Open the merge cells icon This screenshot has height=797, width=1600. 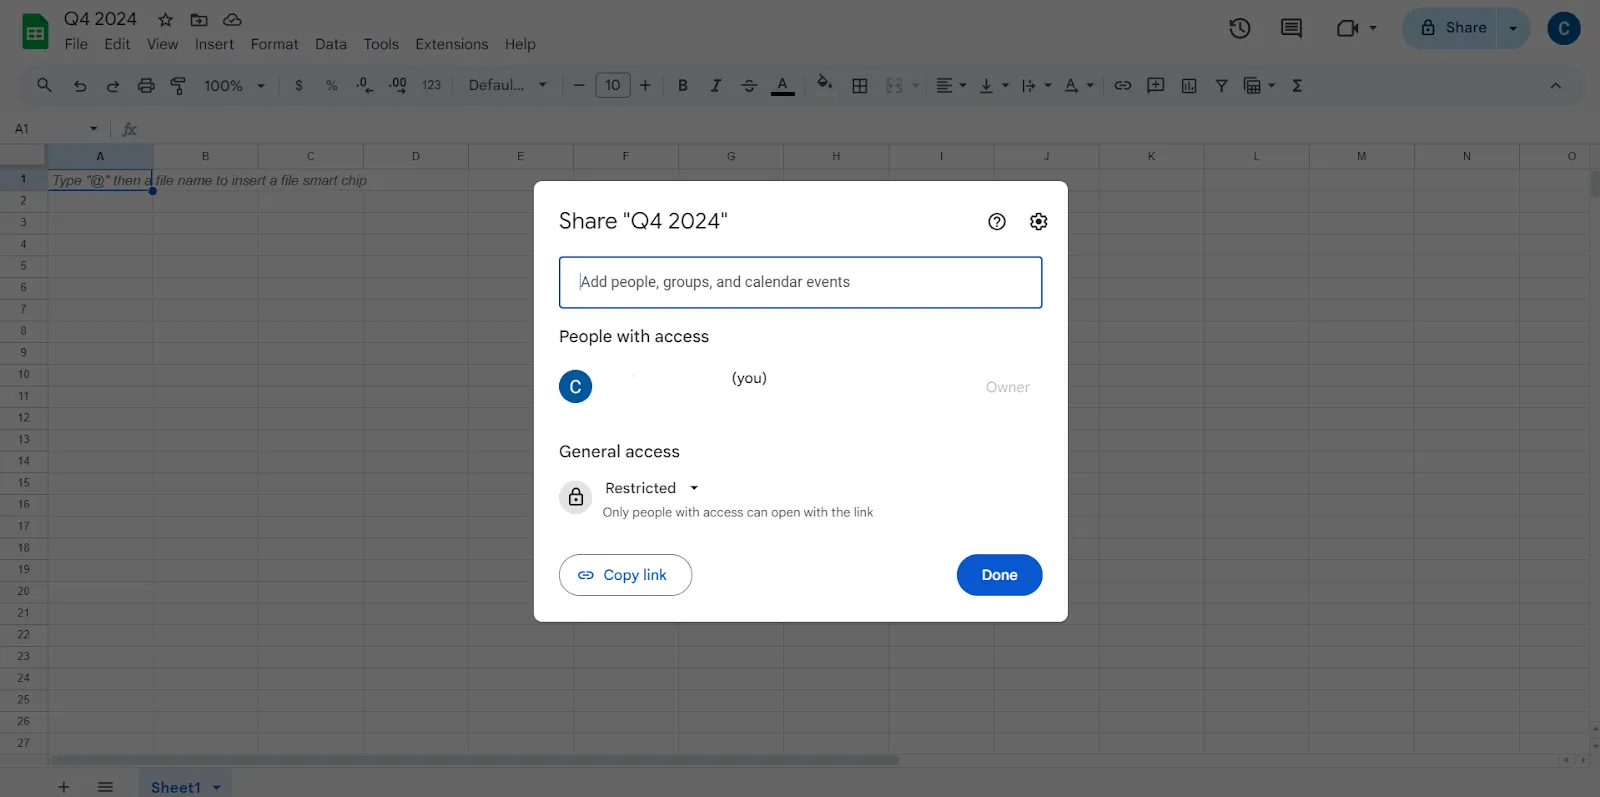[895, 86]
